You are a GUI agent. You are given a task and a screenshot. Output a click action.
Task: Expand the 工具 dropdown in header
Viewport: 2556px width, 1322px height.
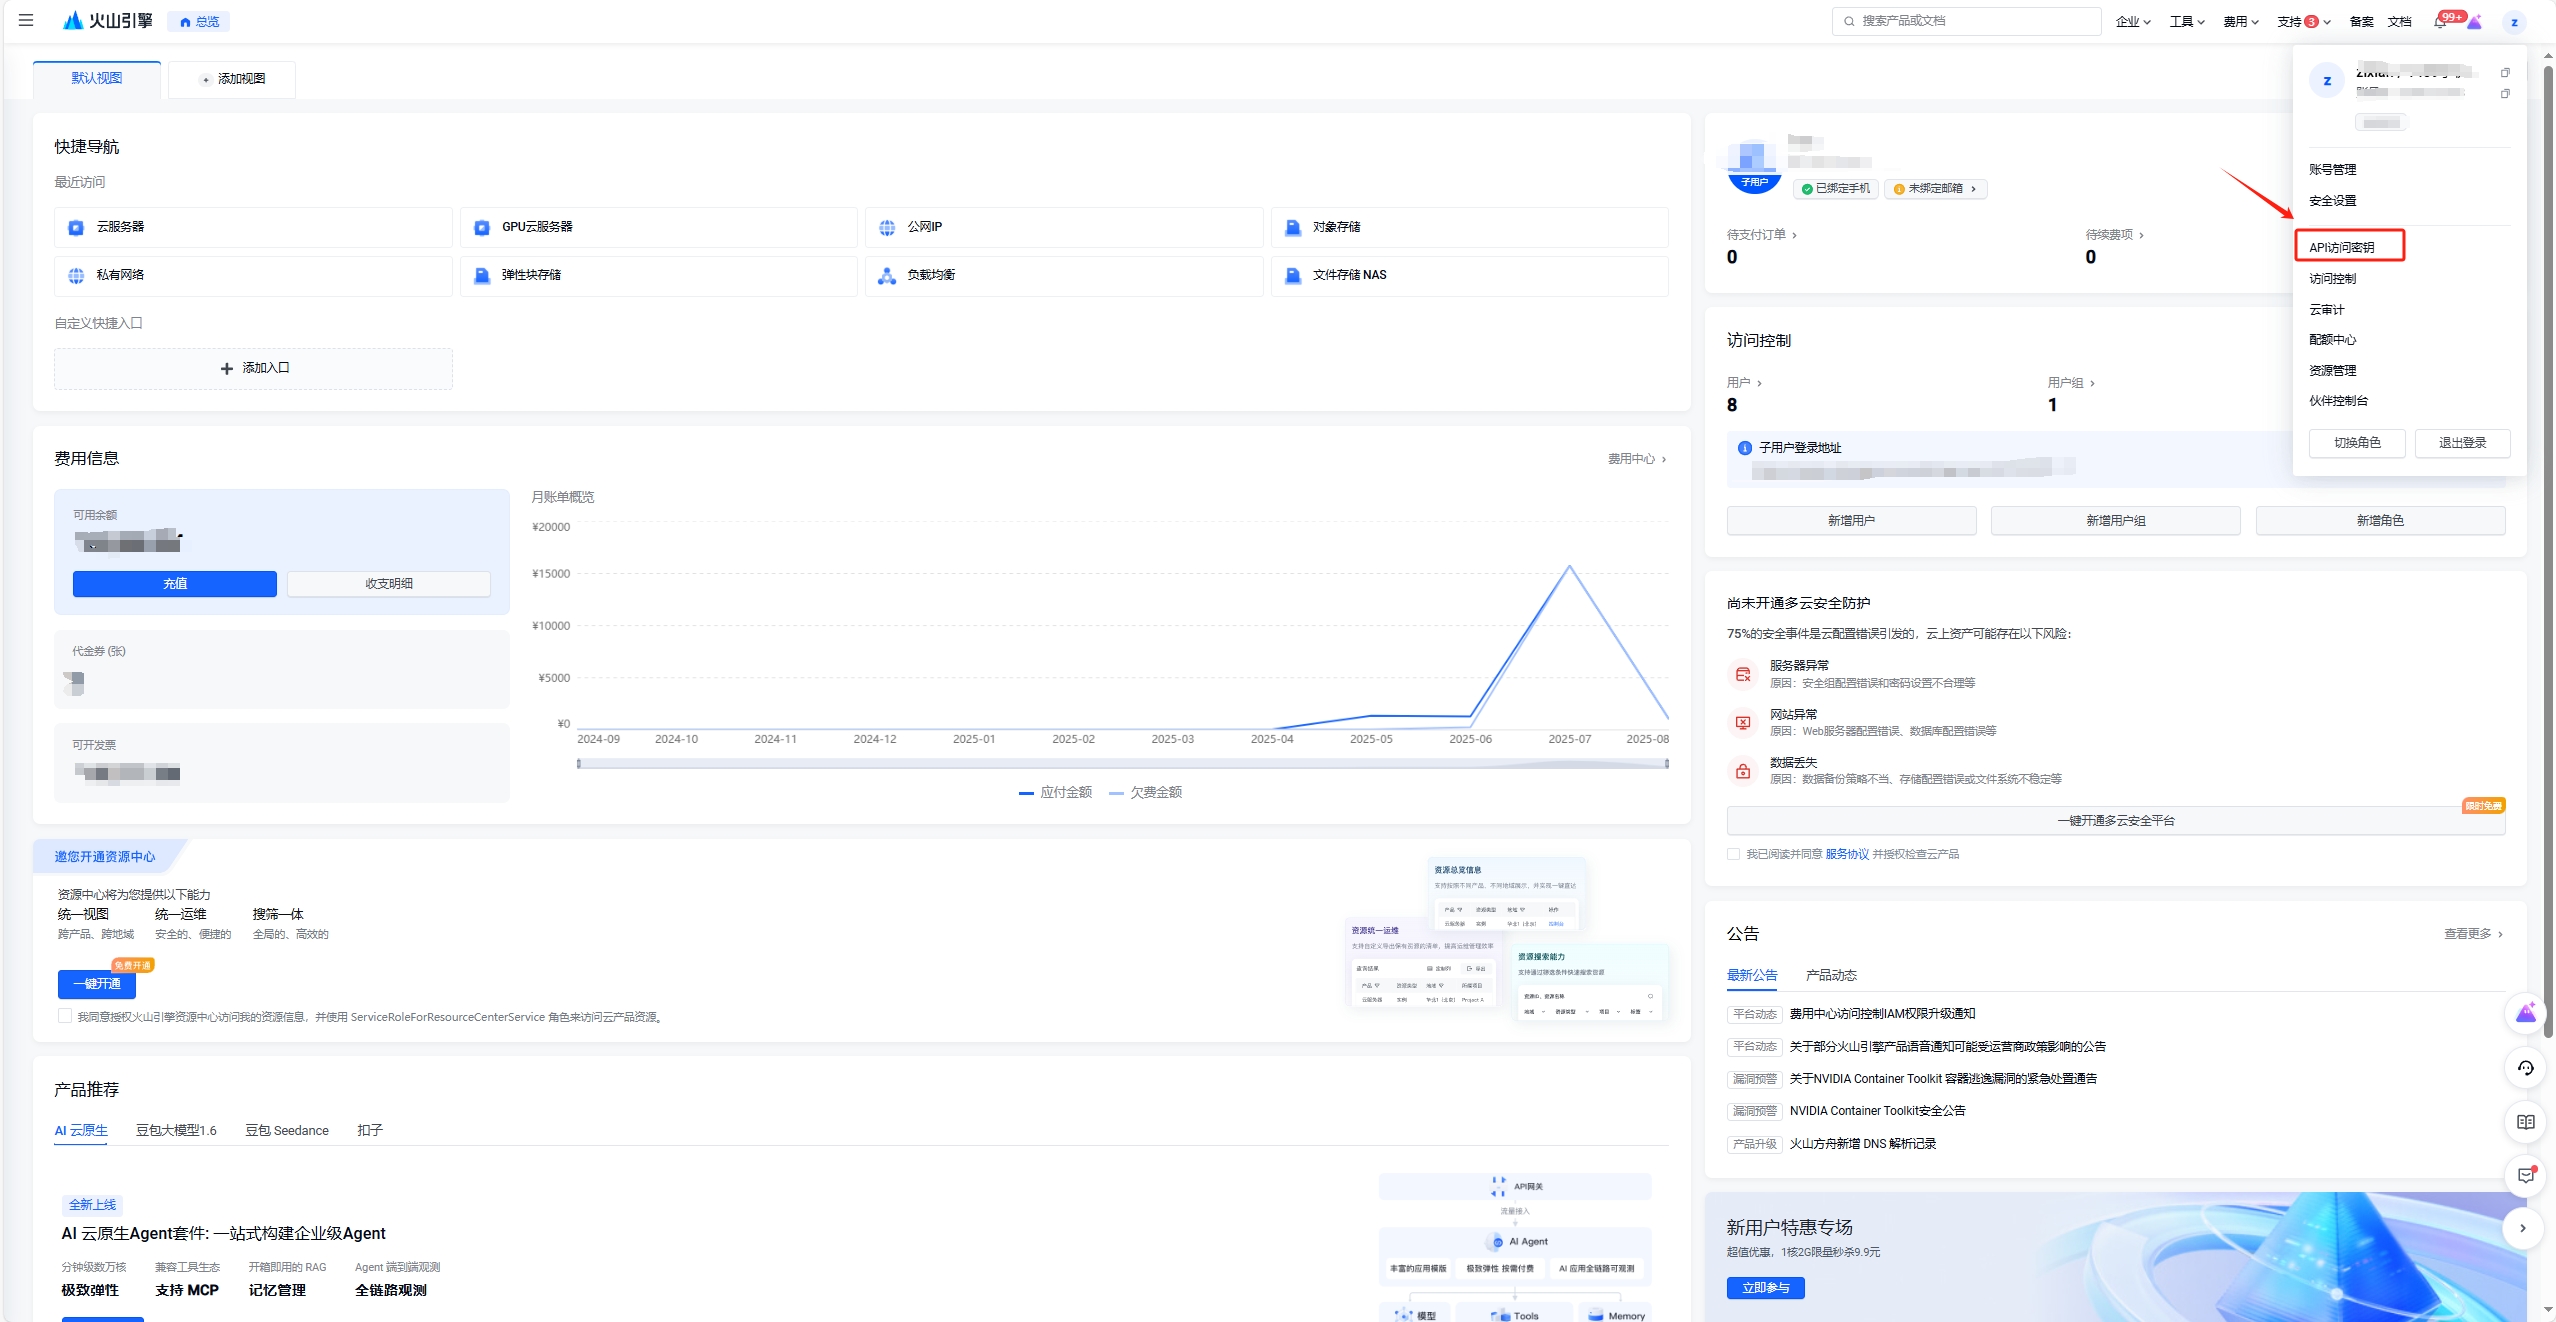(2186, 22)
